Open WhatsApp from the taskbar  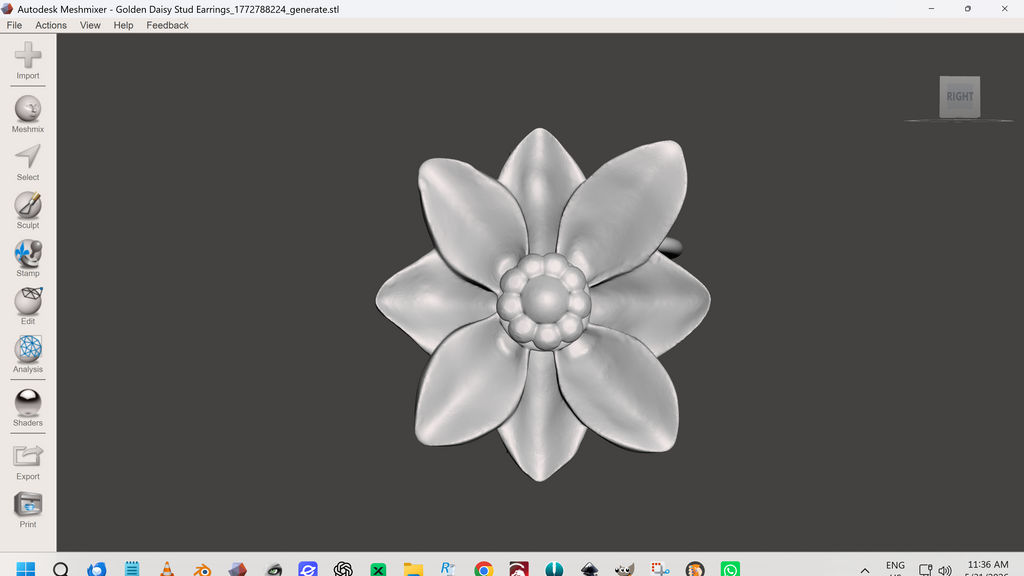(x=730, y=569)
